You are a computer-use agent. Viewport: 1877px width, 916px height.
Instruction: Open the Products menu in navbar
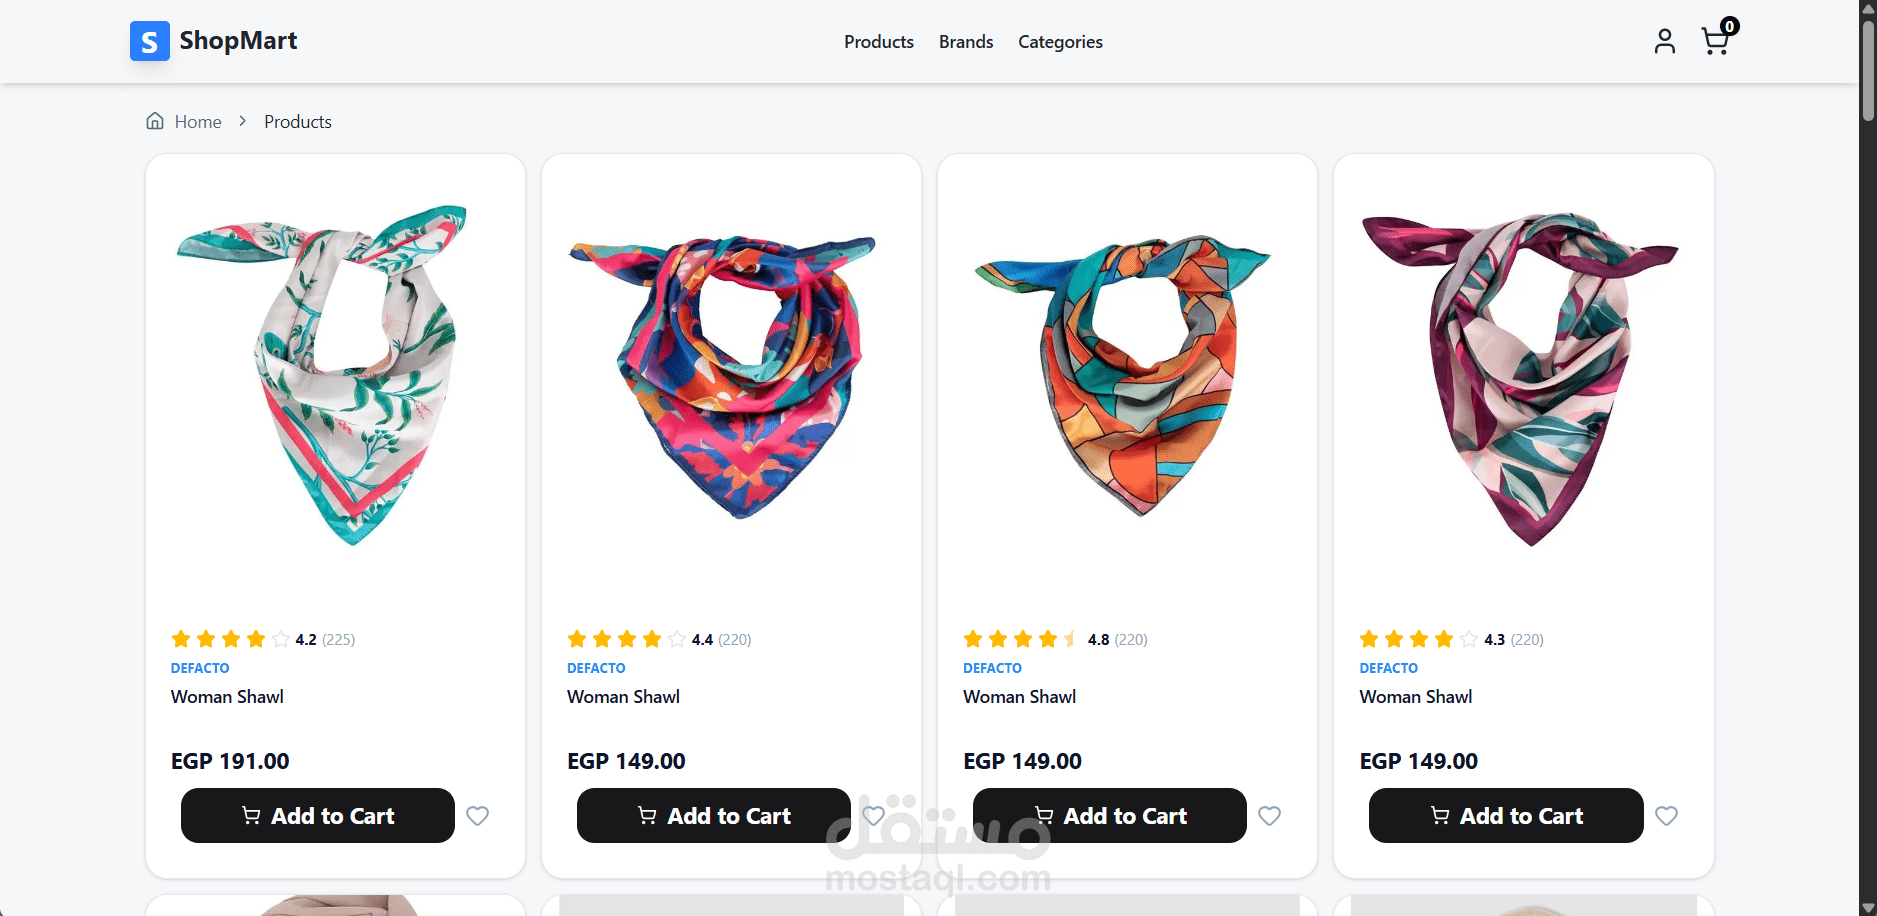click(879, 42)
